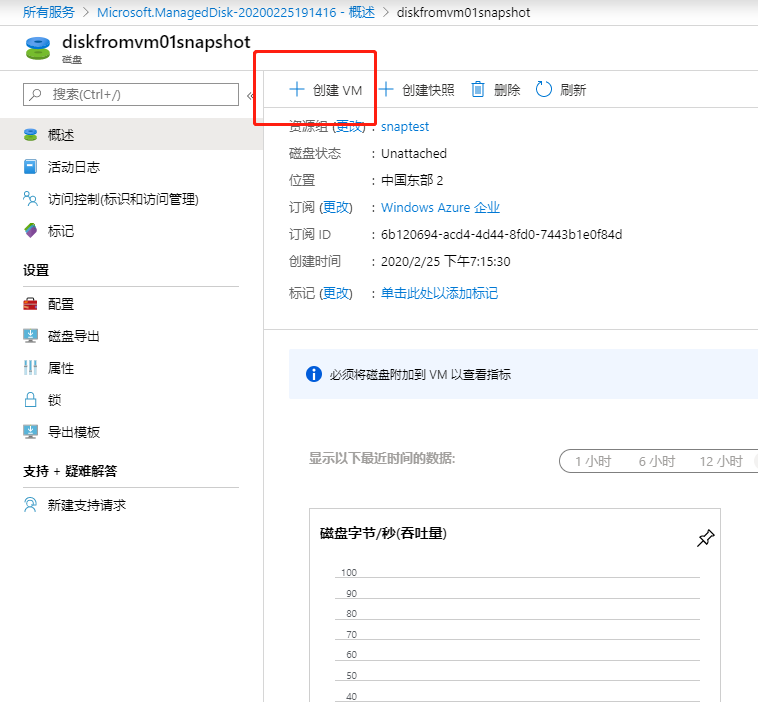Select the 6 小时 time range
Image resolution: width=758 pixels, height=702 pixels.
point(656,461)
